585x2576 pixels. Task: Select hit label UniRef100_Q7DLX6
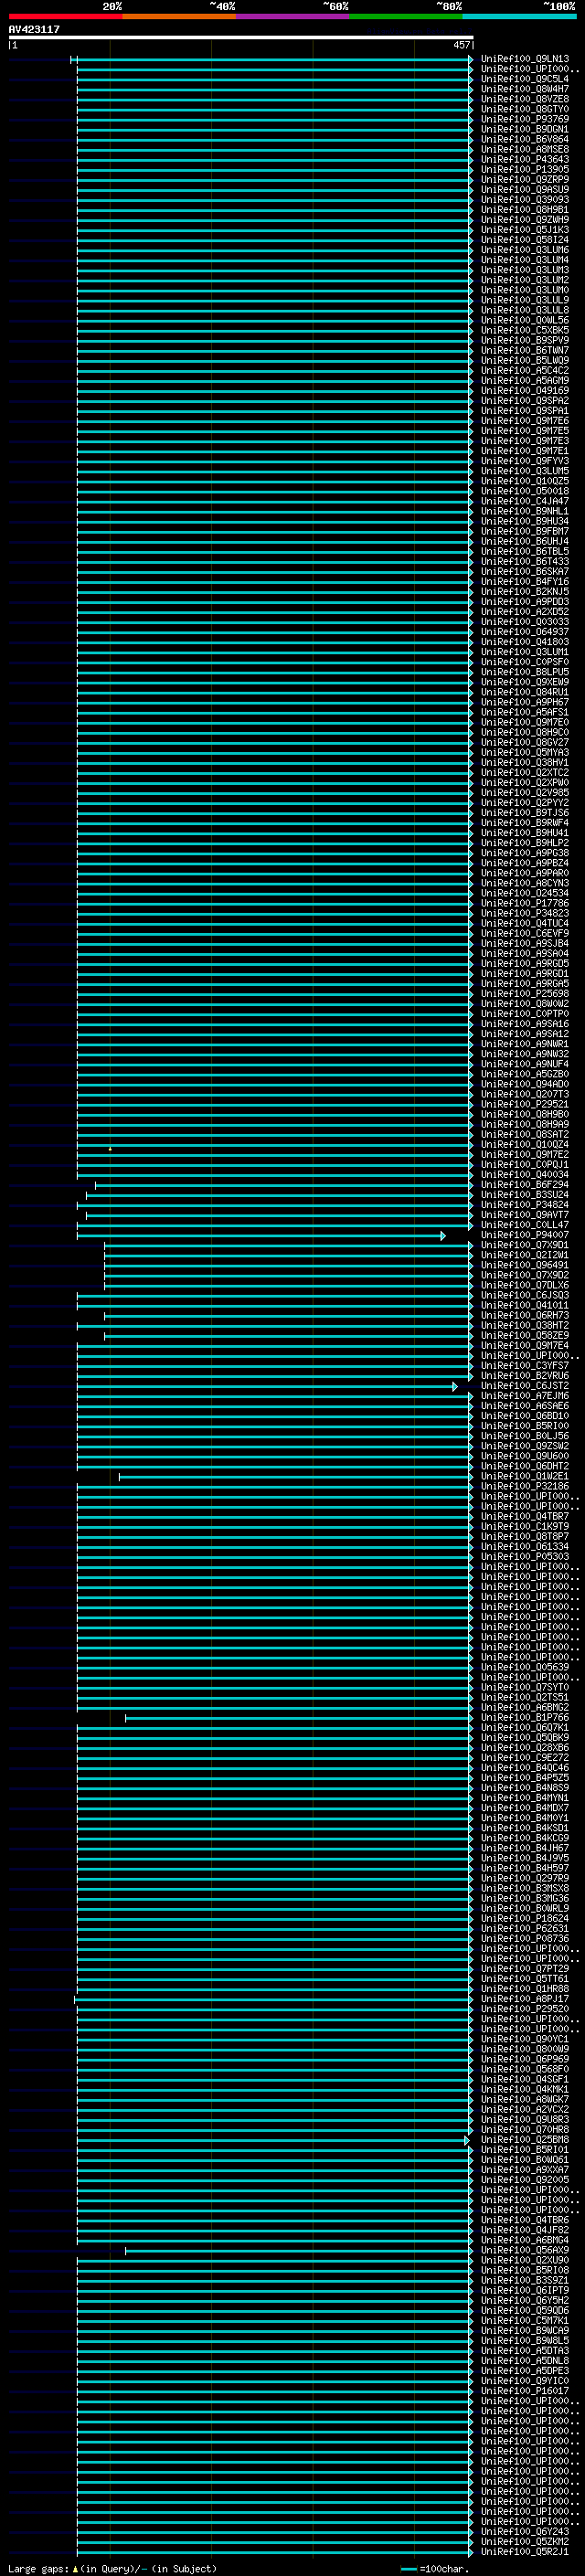click(525, 1285)
